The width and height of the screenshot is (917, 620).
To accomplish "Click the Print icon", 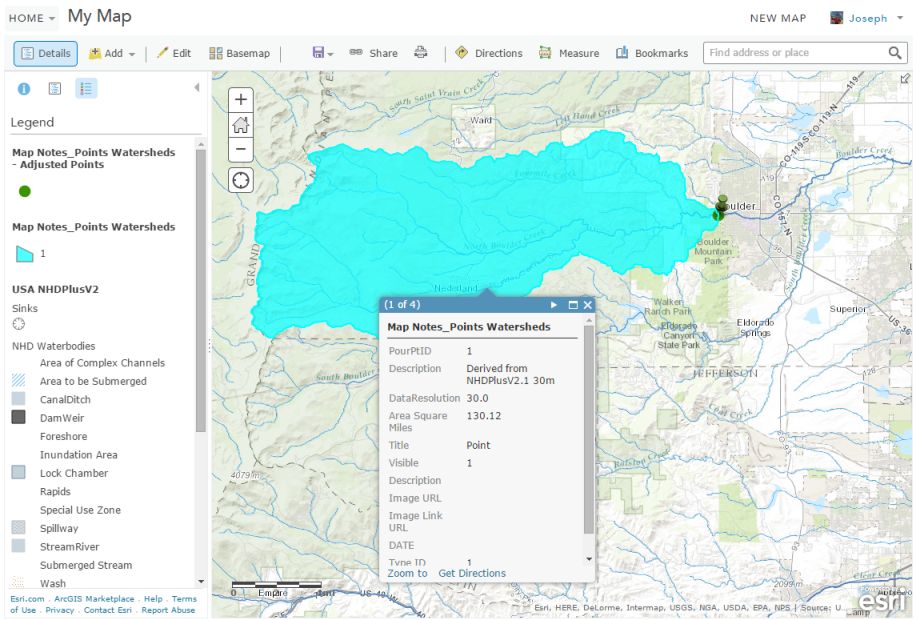I will pos(420,53).
